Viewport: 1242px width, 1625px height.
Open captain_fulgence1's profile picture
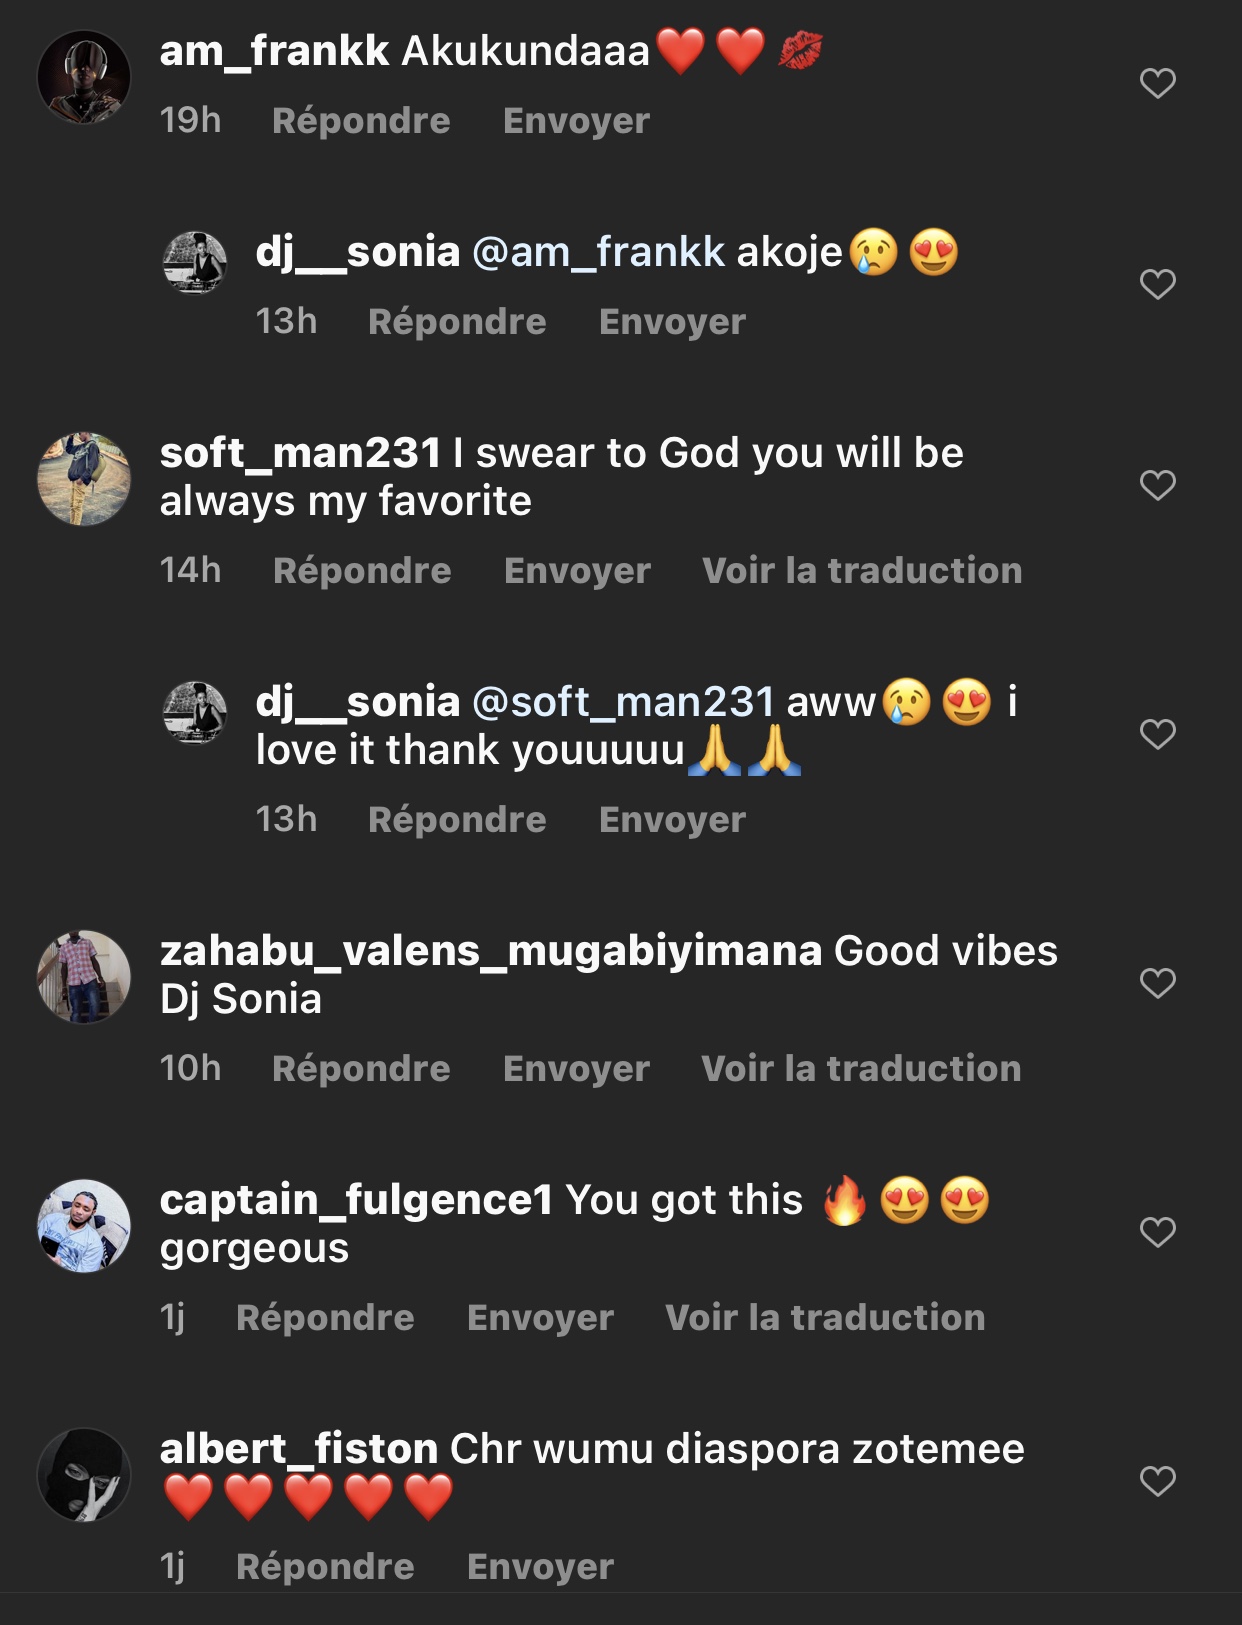(84, 1226)
